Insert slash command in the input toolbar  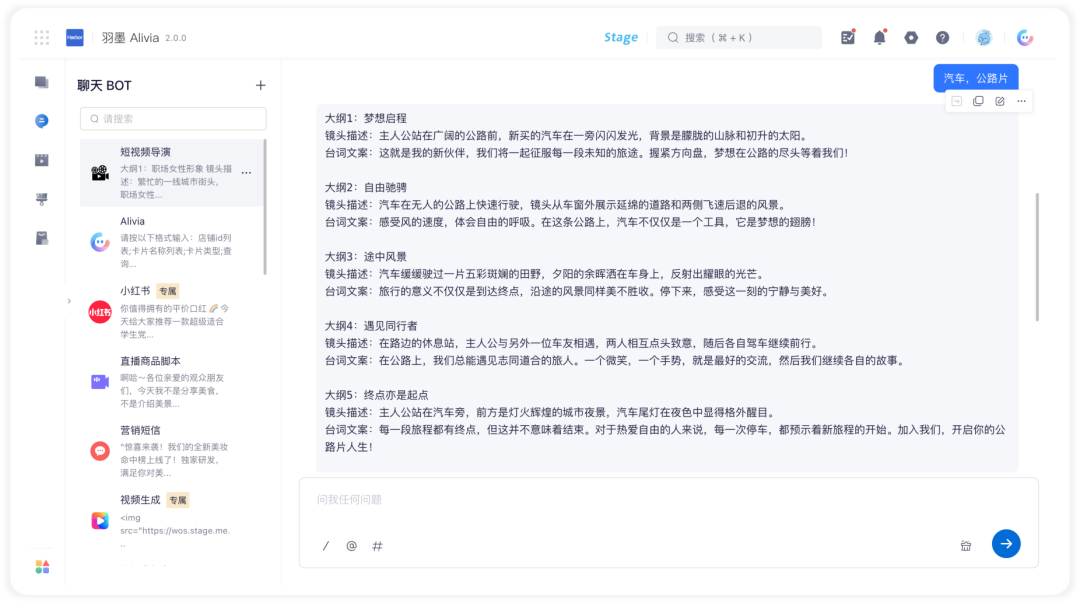[326, 546]
